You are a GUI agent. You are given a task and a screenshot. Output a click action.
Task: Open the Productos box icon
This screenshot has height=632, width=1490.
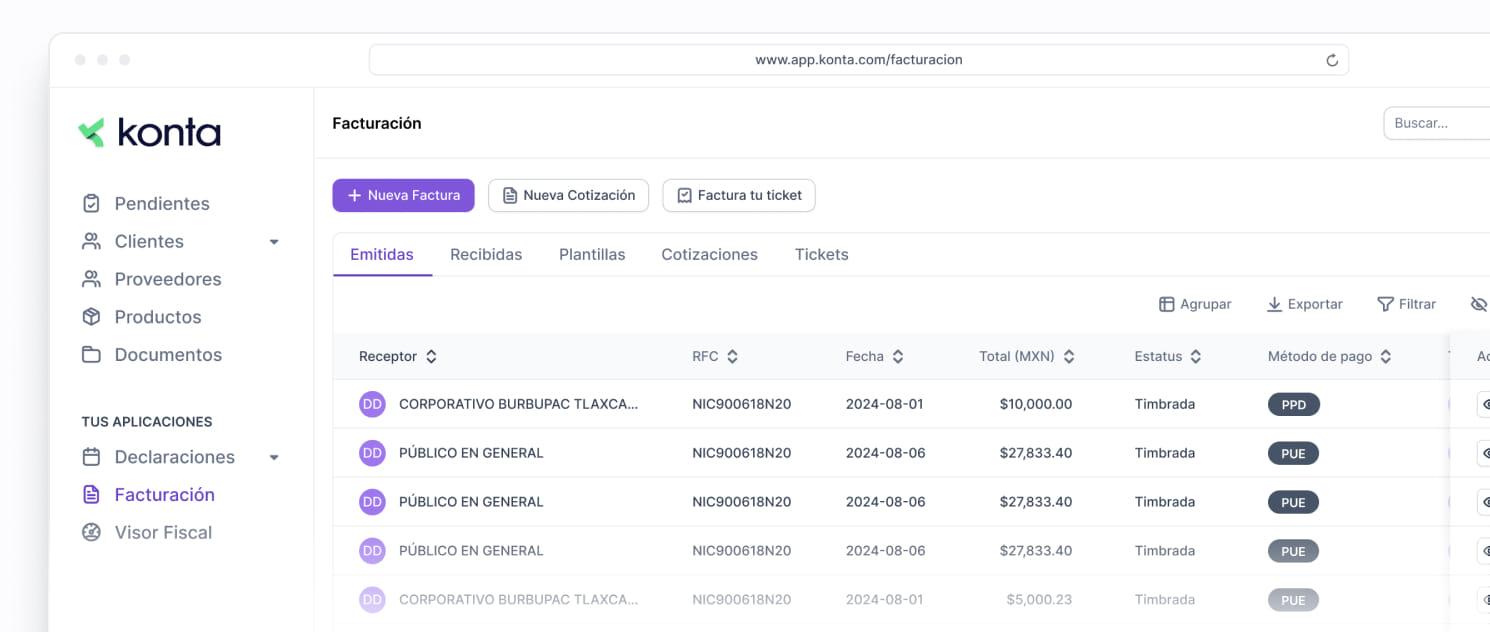(91, 317)
